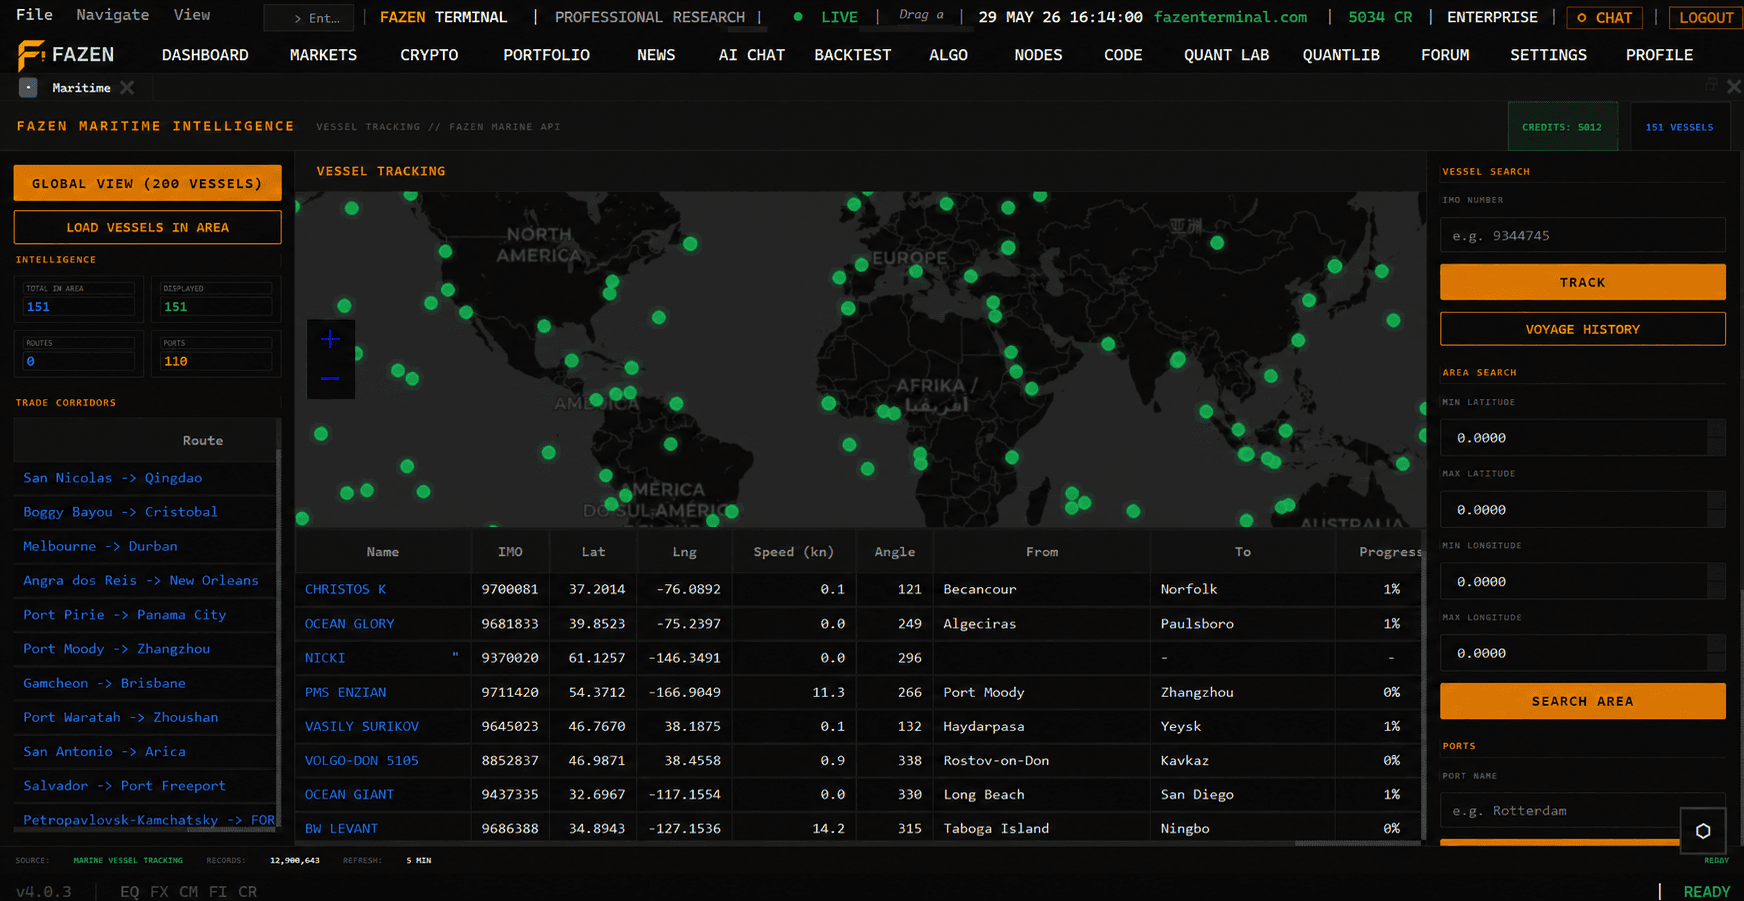Screen dimensions: 1744x901
Task: Click Load Vessels in Area button
Action: [147, 227]
